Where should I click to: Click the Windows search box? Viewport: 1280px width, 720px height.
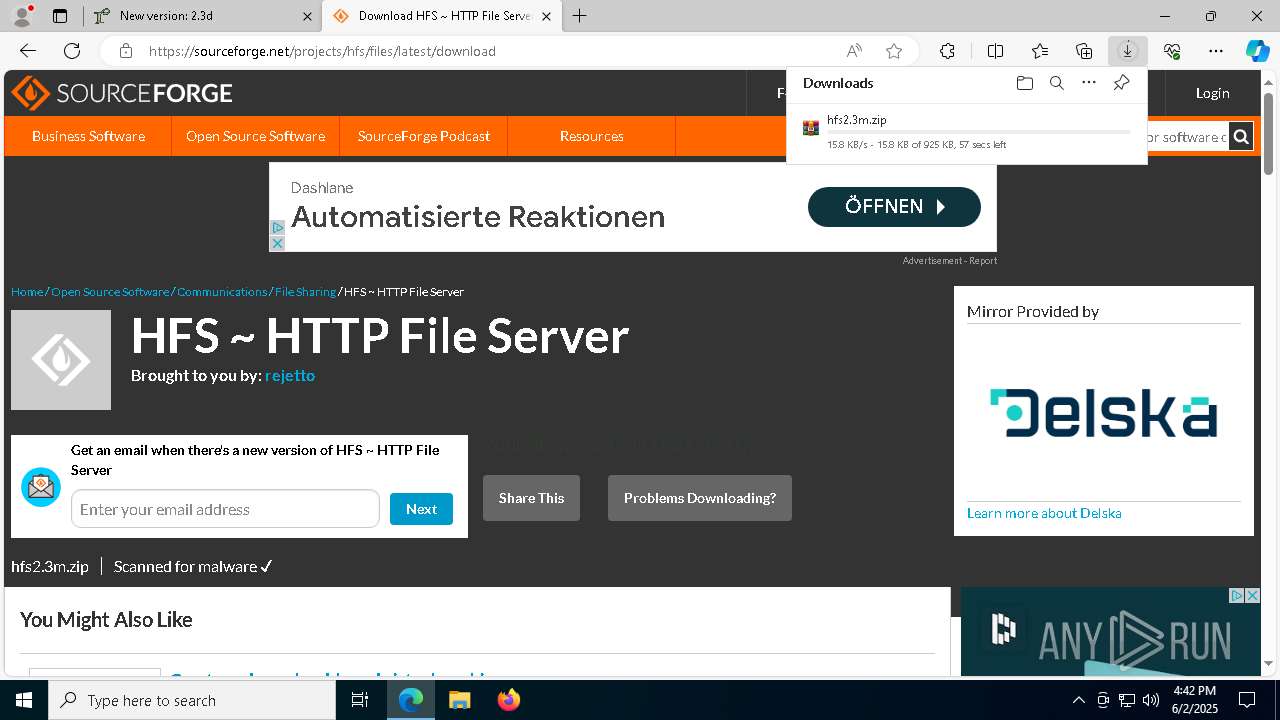tap(192, 700)
